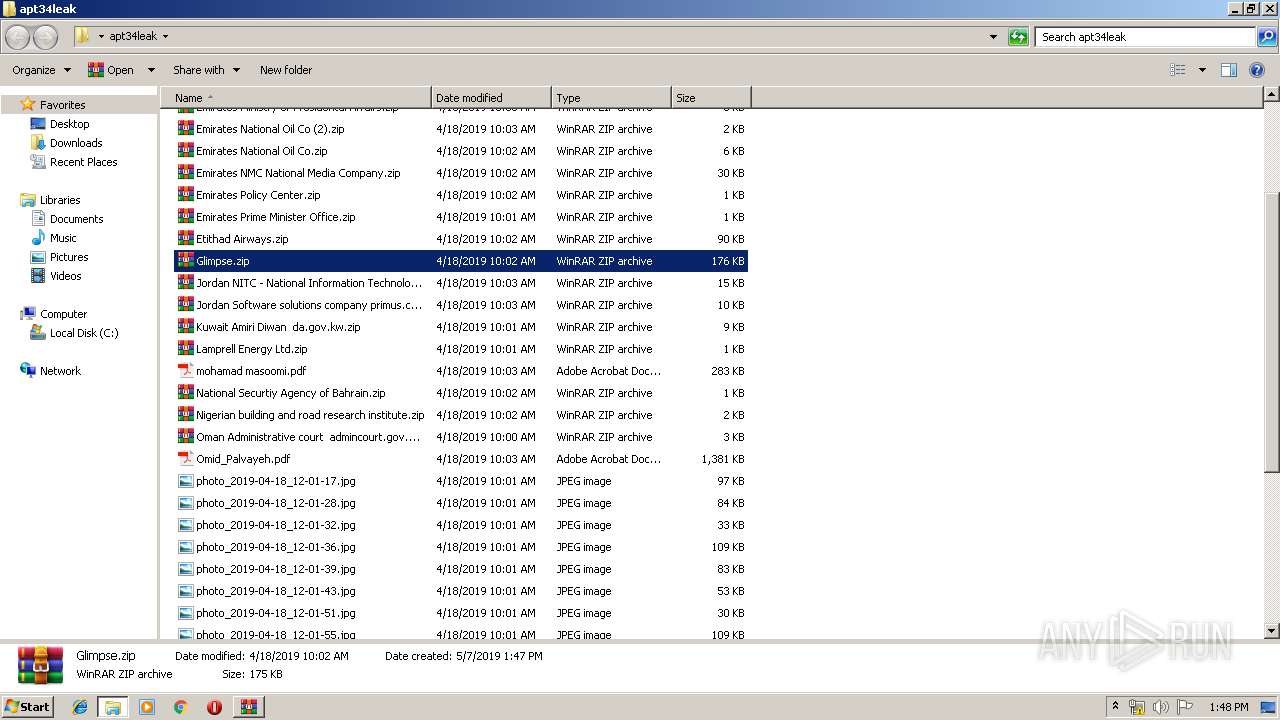Image resolution: width=1280 pixels, height=720 pixels.
Task: Open Pictures library
Action: 69,257
